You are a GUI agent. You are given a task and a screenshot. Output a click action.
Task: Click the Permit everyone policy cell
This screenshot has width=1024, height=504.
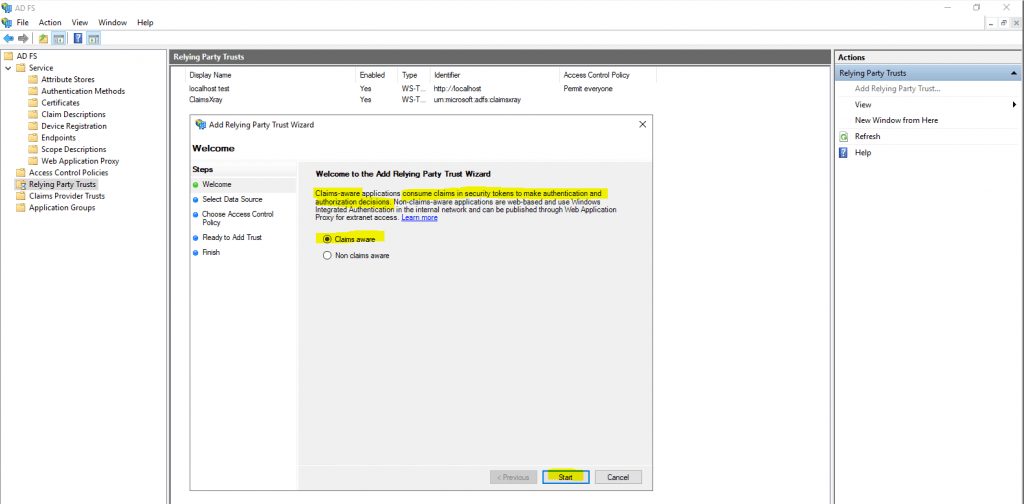coord(588,88)
